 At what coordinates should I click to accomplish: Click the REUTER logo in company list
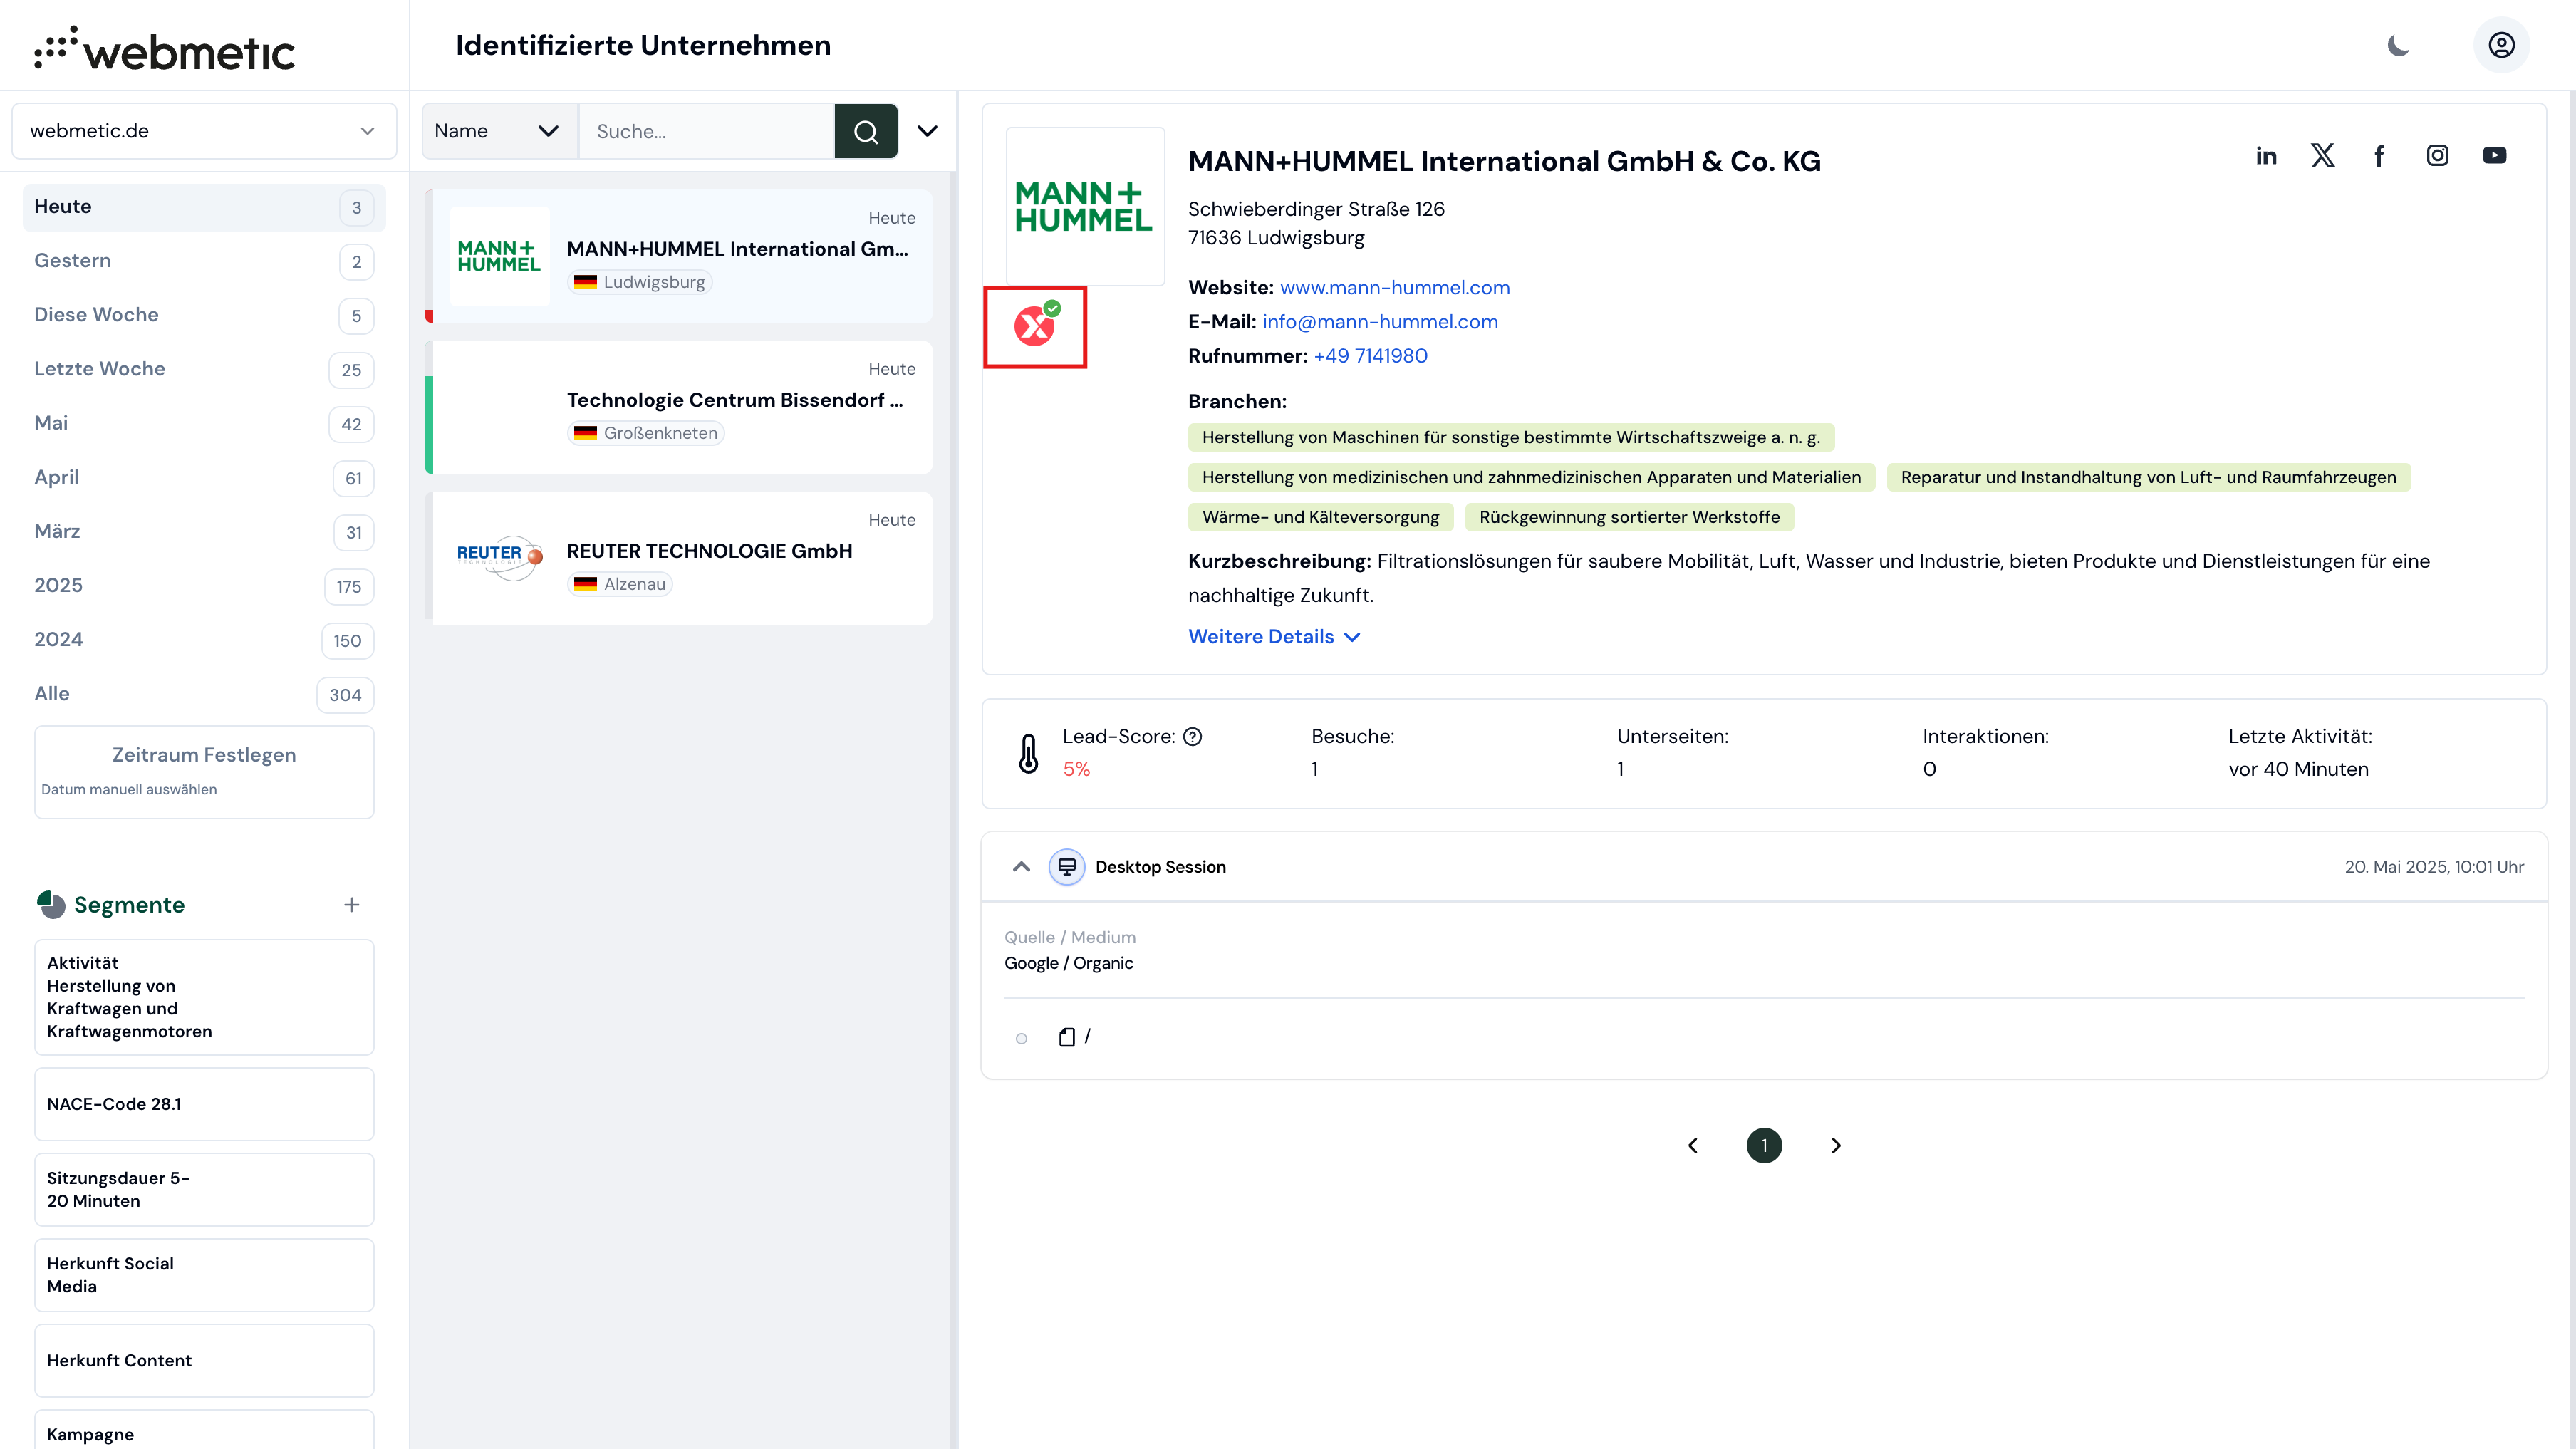[499, 558]
